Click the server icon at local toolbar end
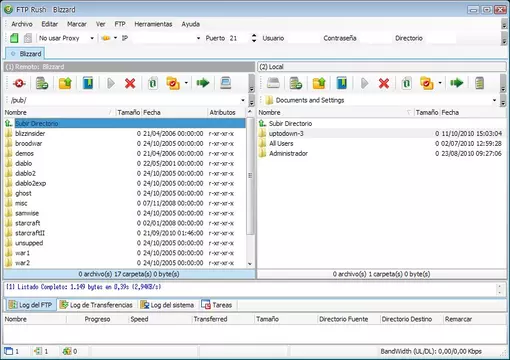 coord(479,83)
